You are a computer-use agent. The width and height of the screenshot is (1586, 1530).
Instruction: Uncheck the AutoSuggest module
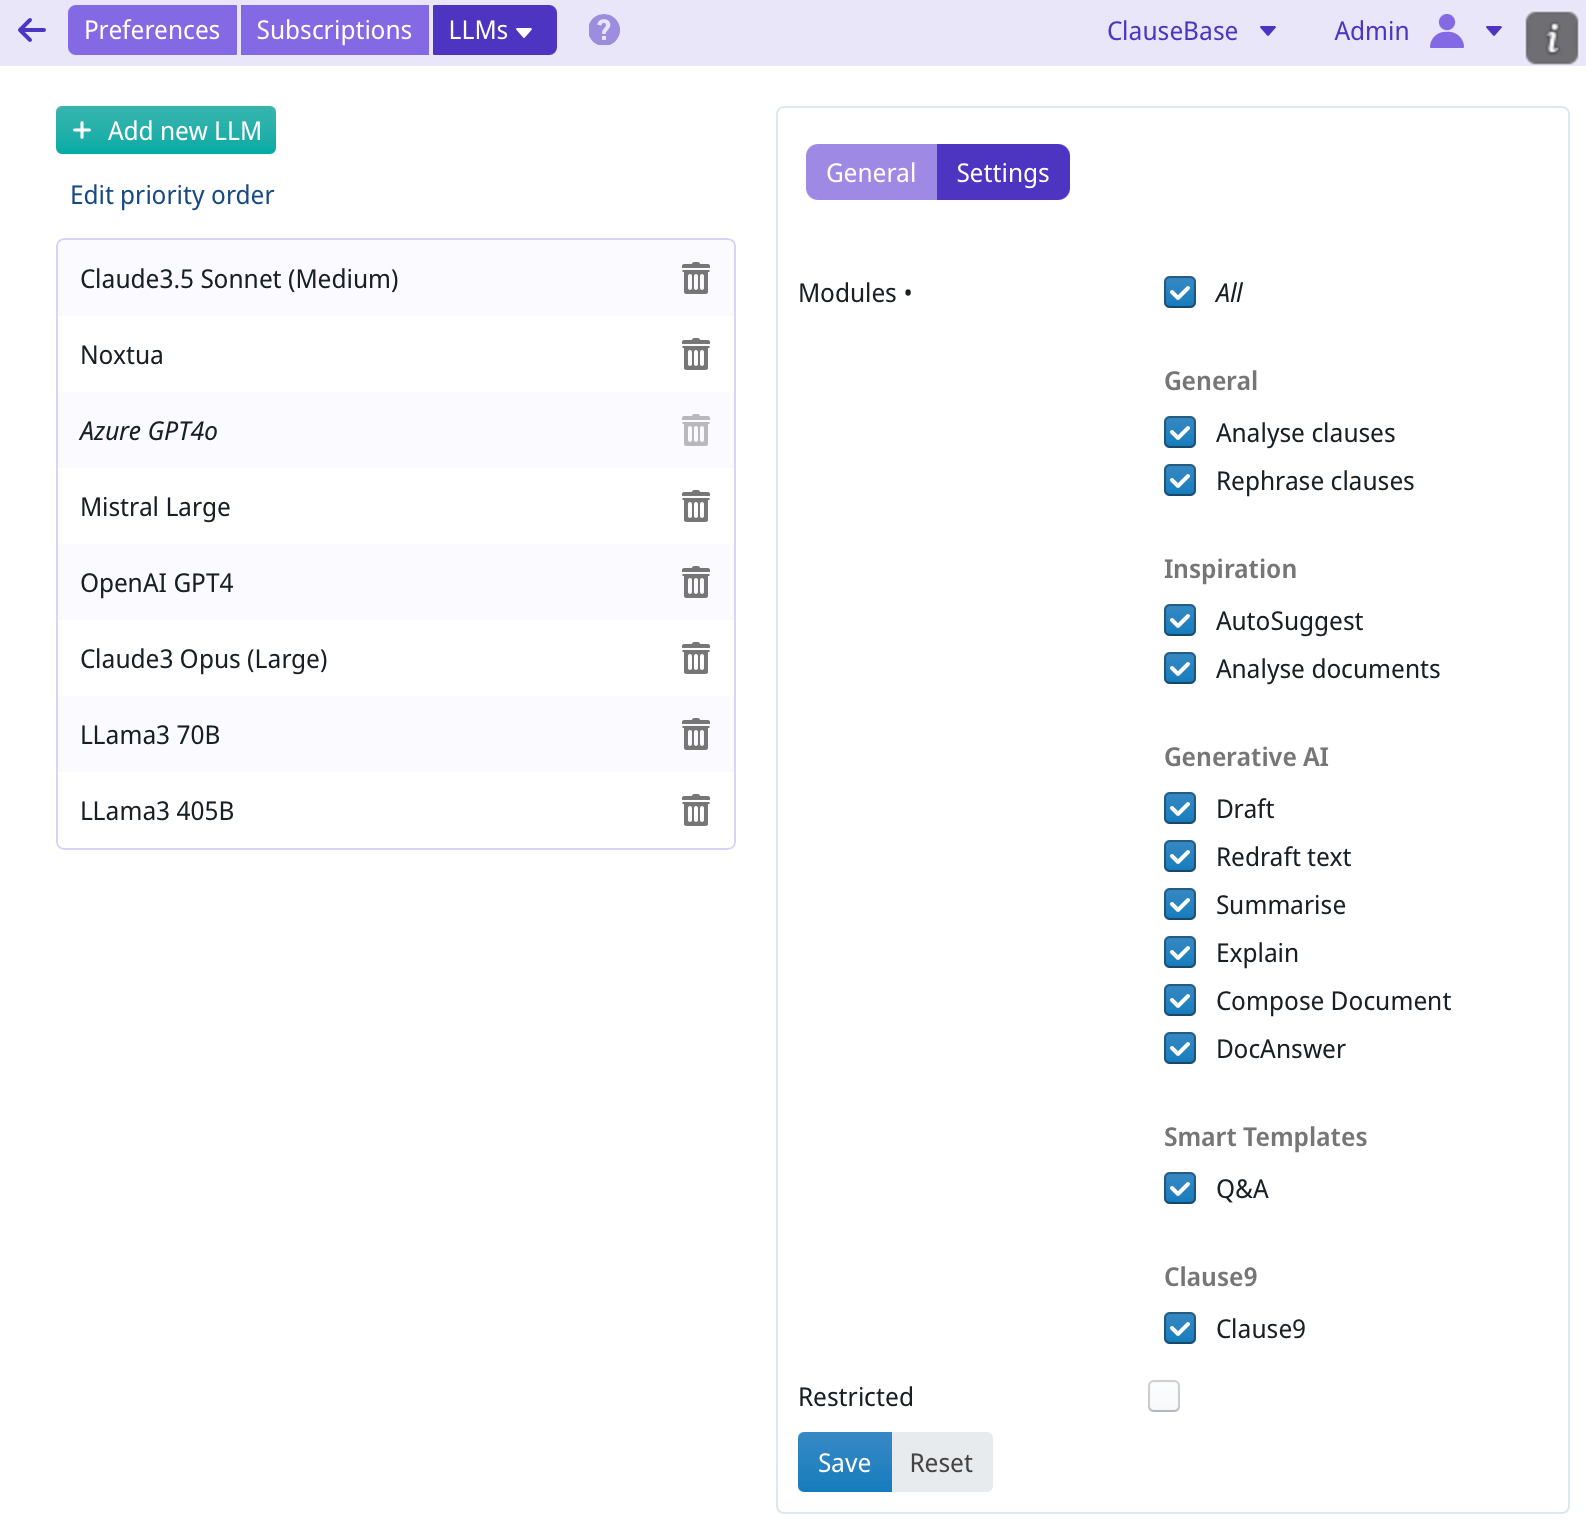pos(1180,621)
